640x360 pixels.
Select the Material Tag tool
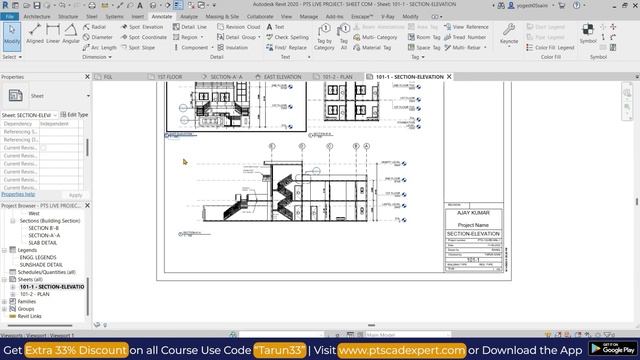pyautogui.click(x=372, y=48)
